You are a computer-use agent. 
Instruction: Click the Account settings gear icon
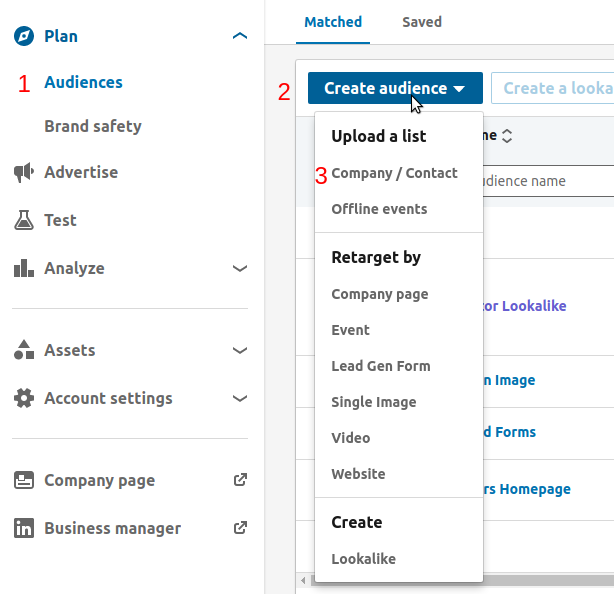click(x=24, y=399)
